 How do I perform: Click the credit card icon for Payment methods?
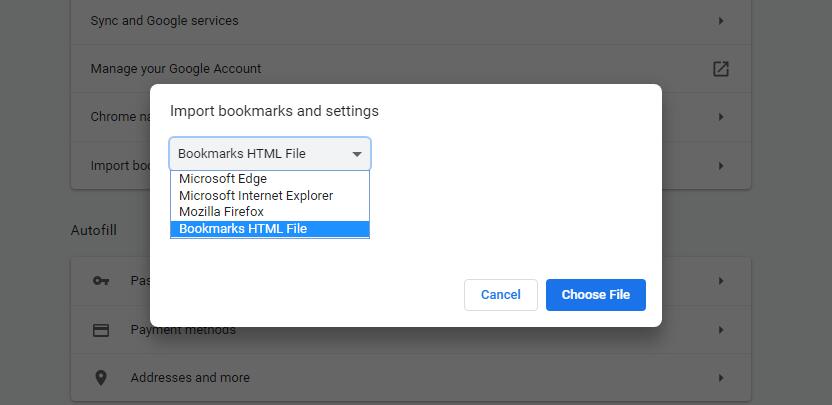(101, 330)
